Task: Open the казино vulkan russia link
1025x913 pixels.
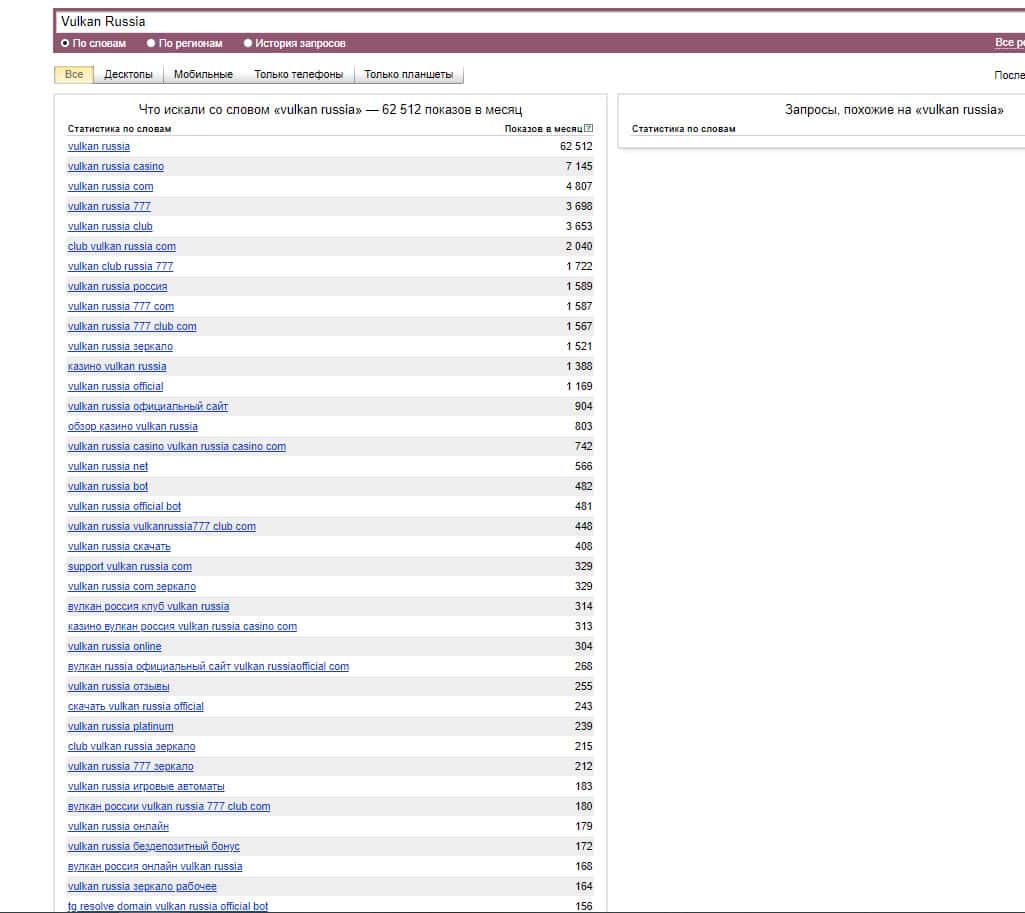Action: 117,366
